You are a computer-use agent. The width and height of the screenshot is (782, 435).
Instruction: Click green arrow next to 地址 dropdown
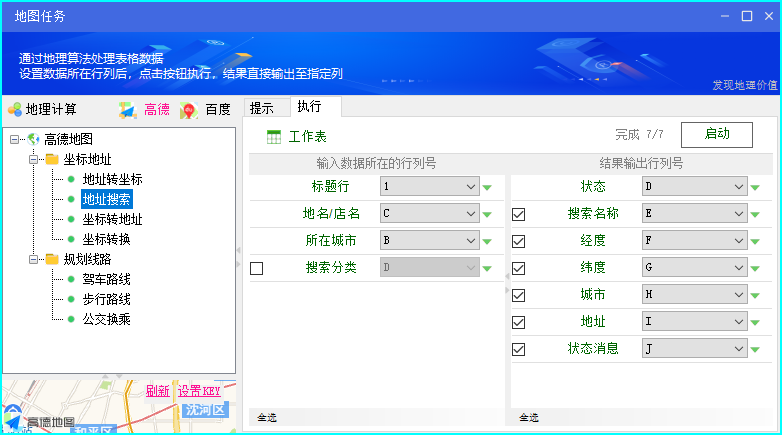coord(755,322)
